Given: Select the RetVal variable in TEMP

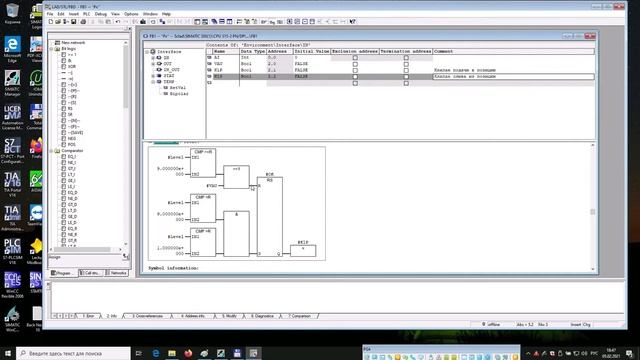Looking at the screenshot, I should (178, 88).
